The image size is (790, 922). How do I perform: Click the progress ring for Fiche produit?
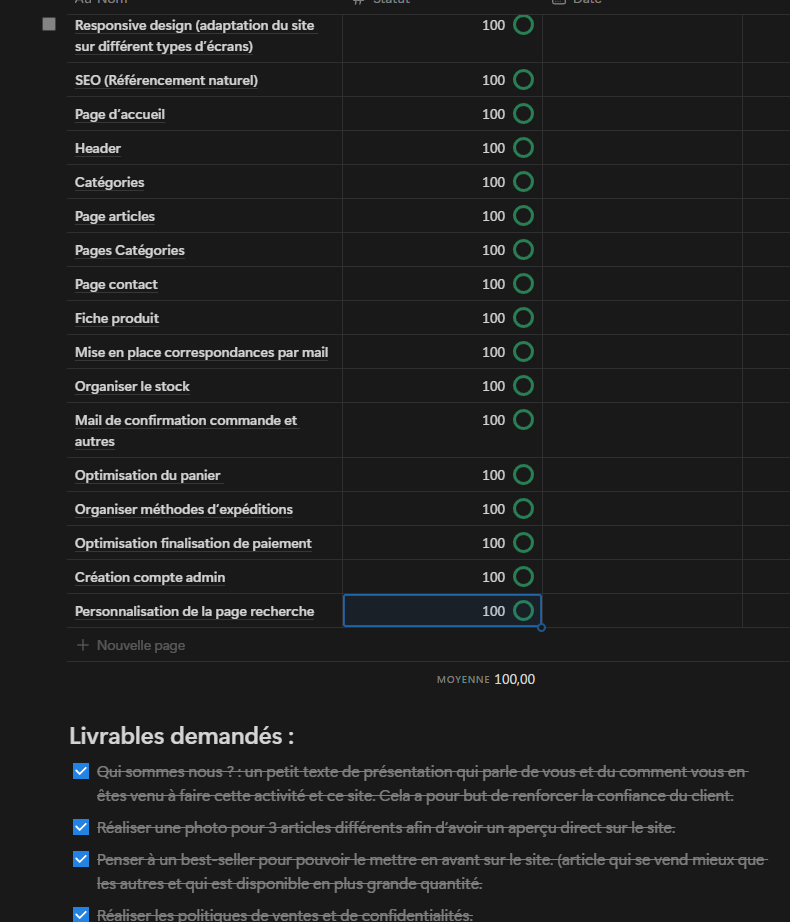523,318
